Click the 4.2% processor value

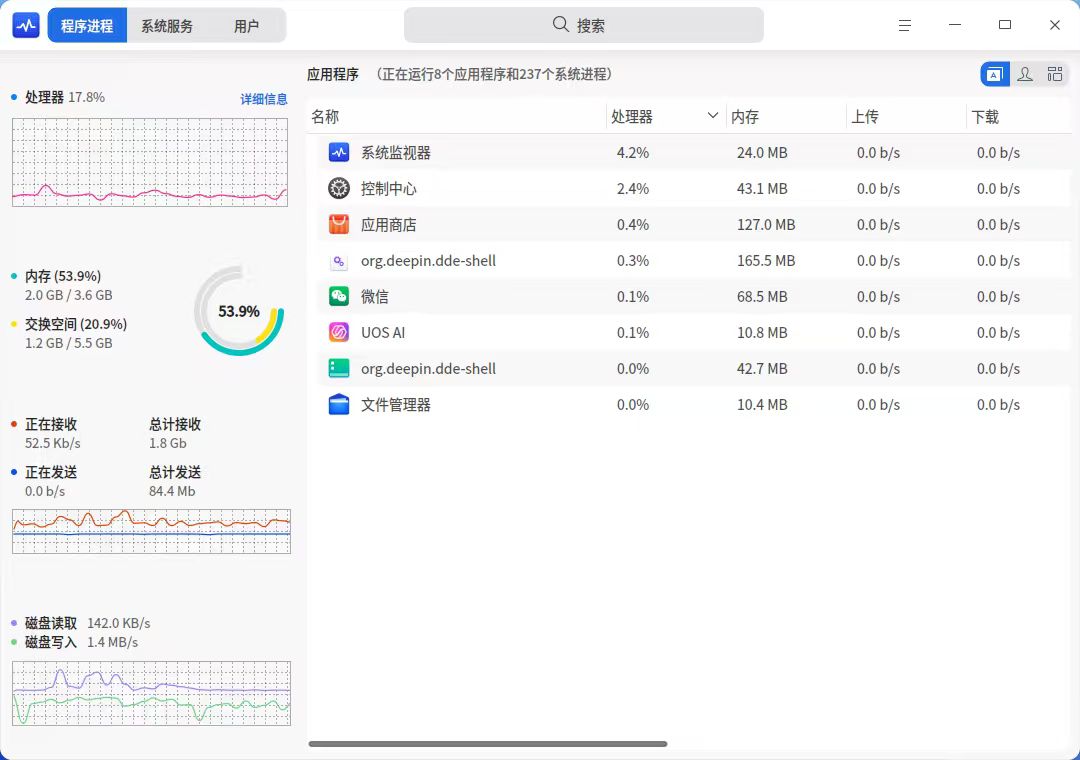(633, 152)
